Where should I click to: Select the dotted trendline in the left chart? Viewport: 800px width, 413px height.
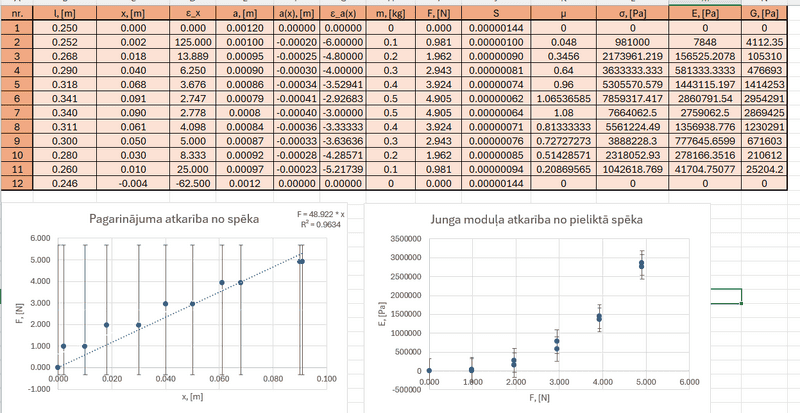click(x=179, y=311)
